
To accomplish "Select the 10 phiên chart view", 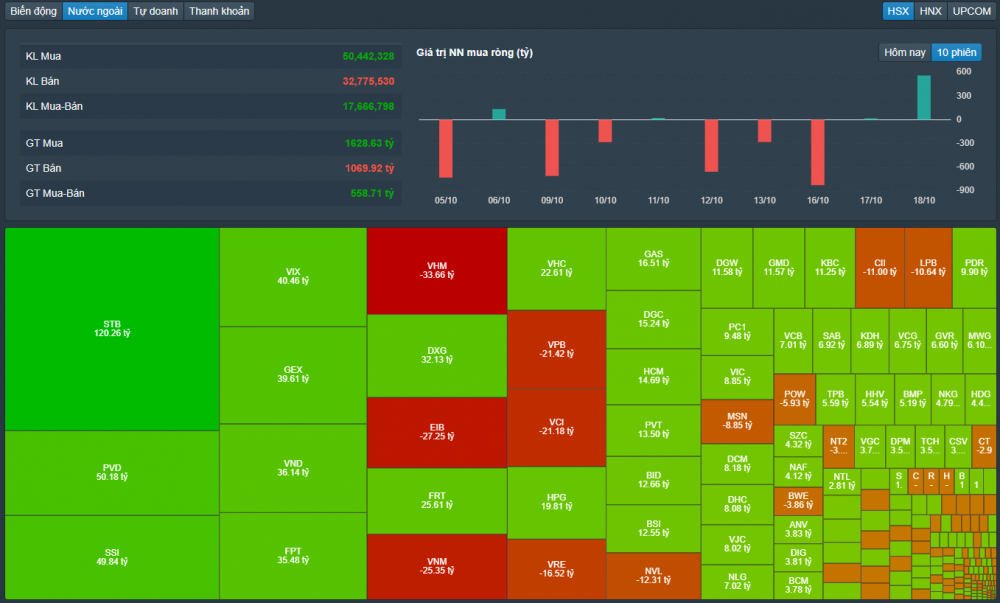I will pyautogui.click(x=957, y=52).
